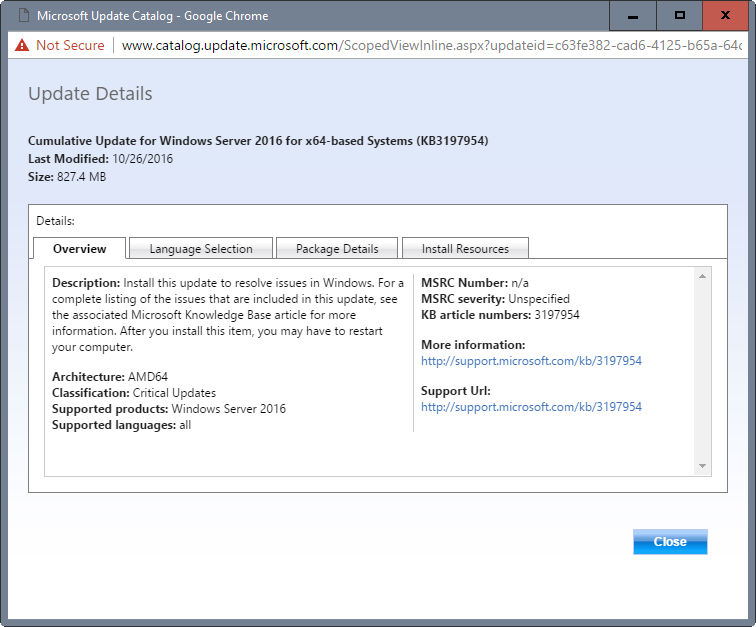The width and height of the screenshot is (756, 627).
Task: Open the Package Details tab
Action: coord(337,248)
